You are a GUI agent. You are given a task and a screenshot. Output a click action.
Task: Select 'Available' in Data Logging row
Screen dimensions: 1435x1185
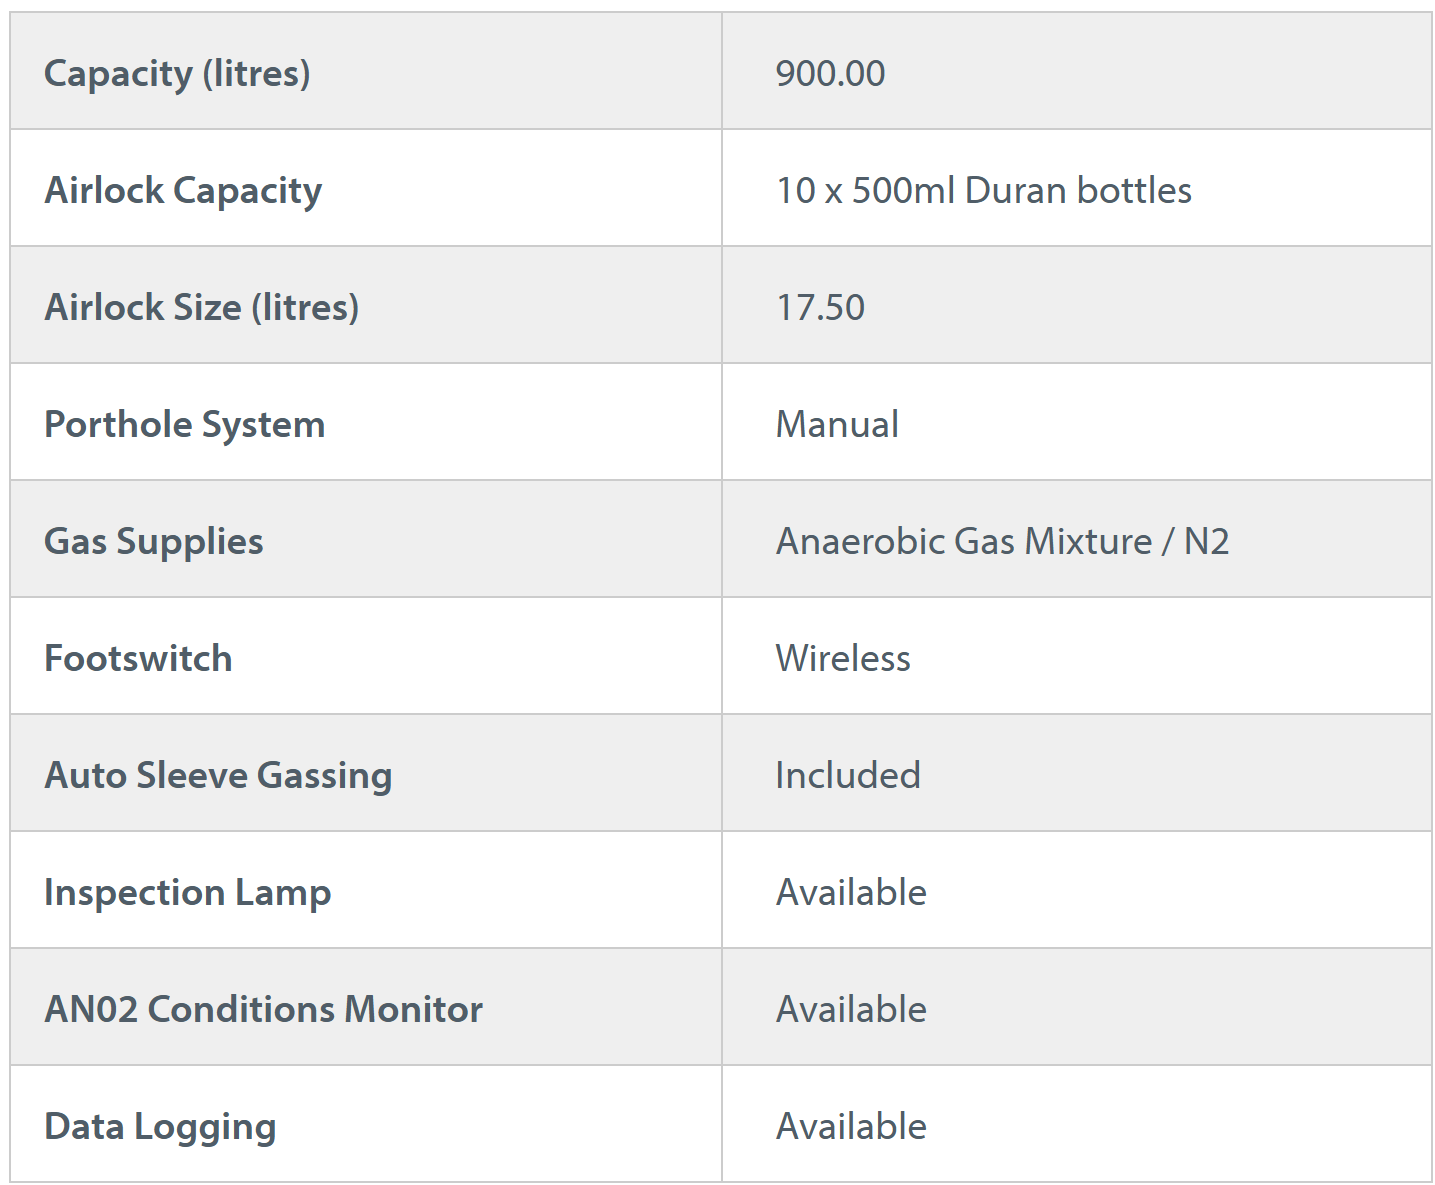(851, 1126)
